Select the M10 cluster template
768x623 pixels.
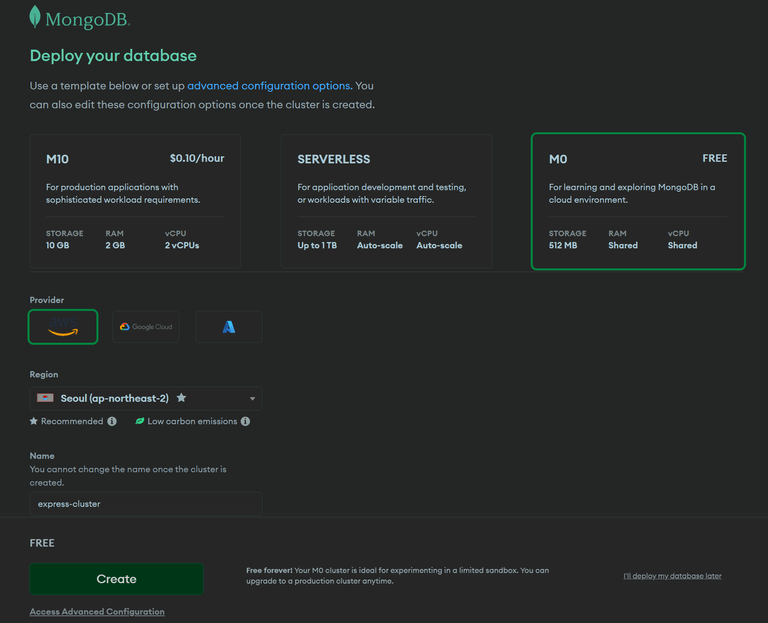click(x=135, y=201)
